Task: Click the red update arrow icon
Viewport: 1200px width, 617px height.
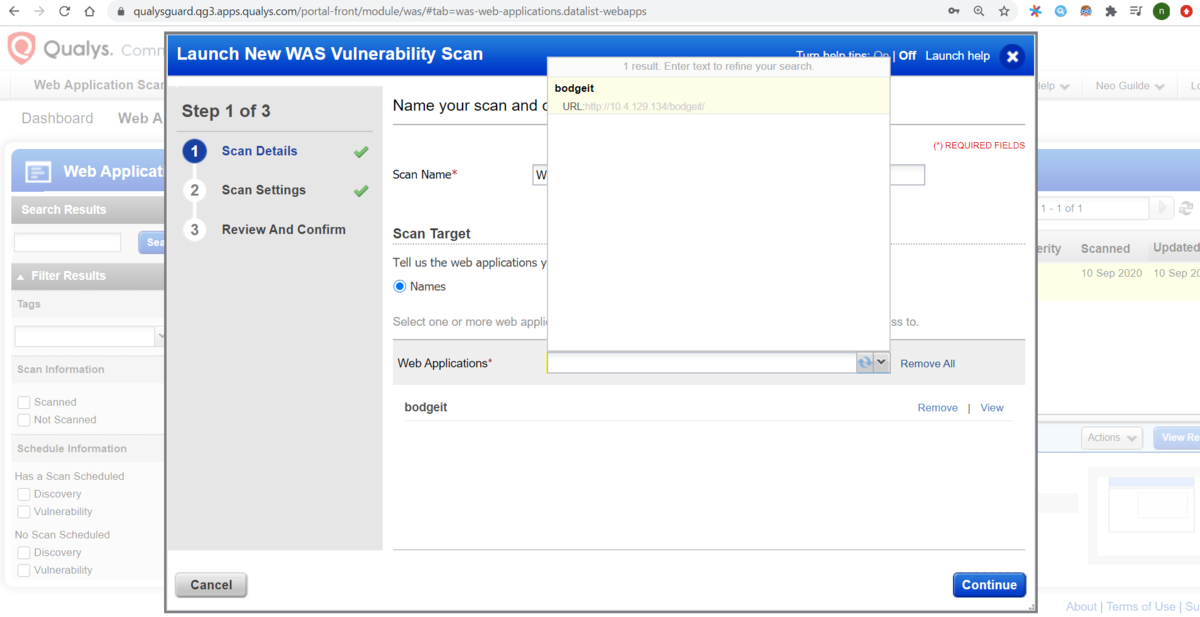Action: pos(1187,12)
